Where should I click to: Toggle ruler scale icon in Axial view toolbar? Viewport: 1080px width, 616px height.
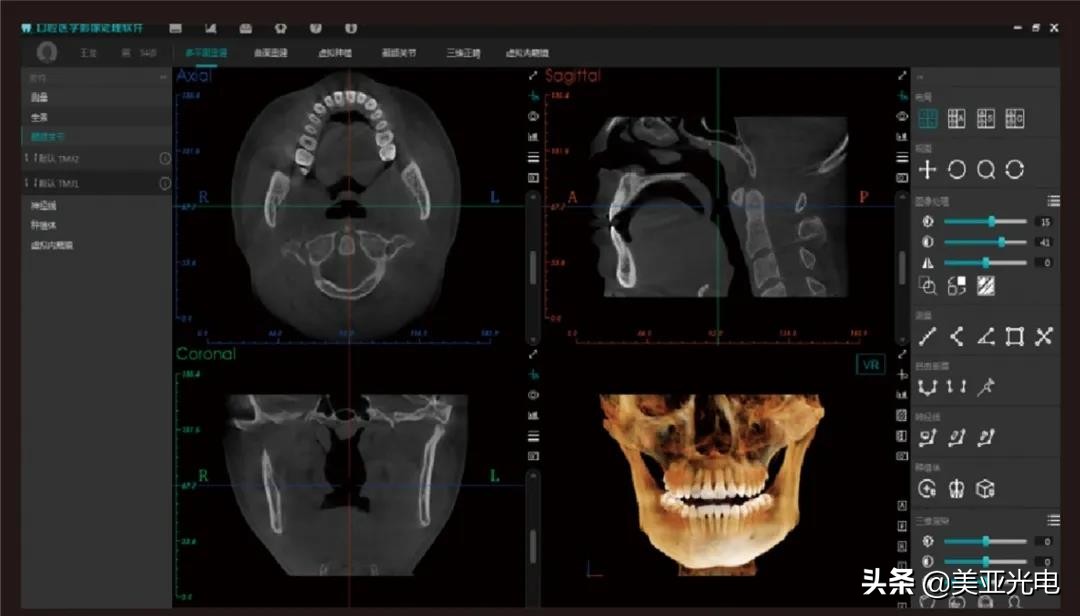click(x=533, y=137)
